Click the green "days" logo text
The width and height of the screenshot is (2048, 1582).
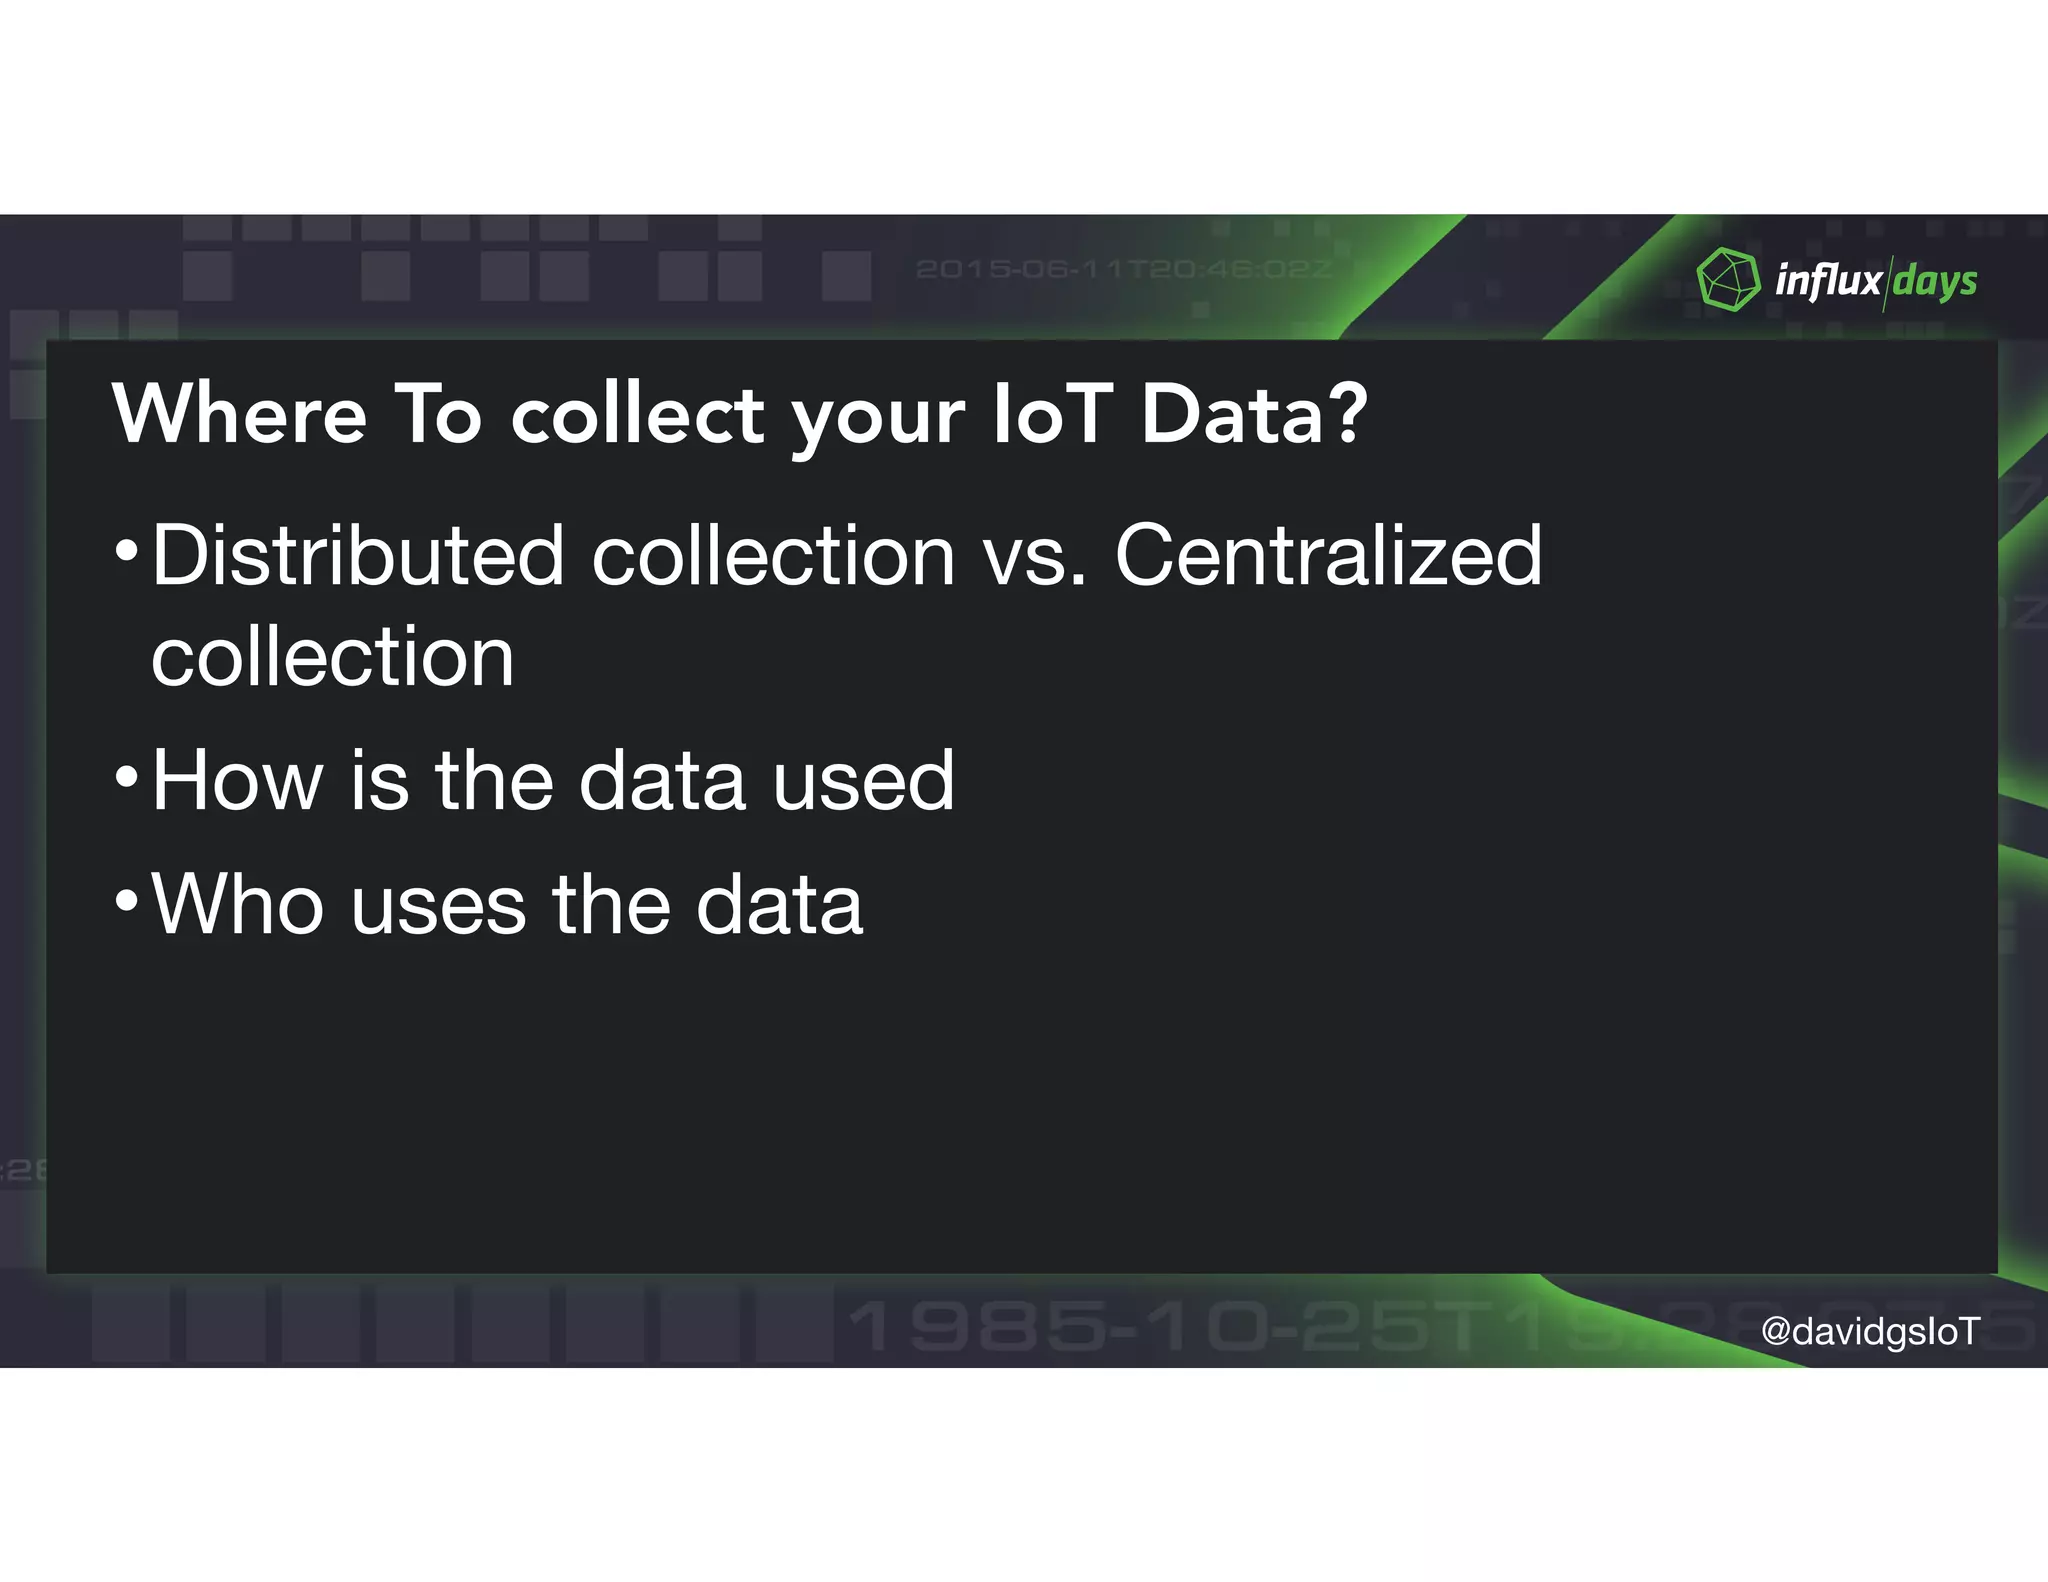click(1934, 281)
